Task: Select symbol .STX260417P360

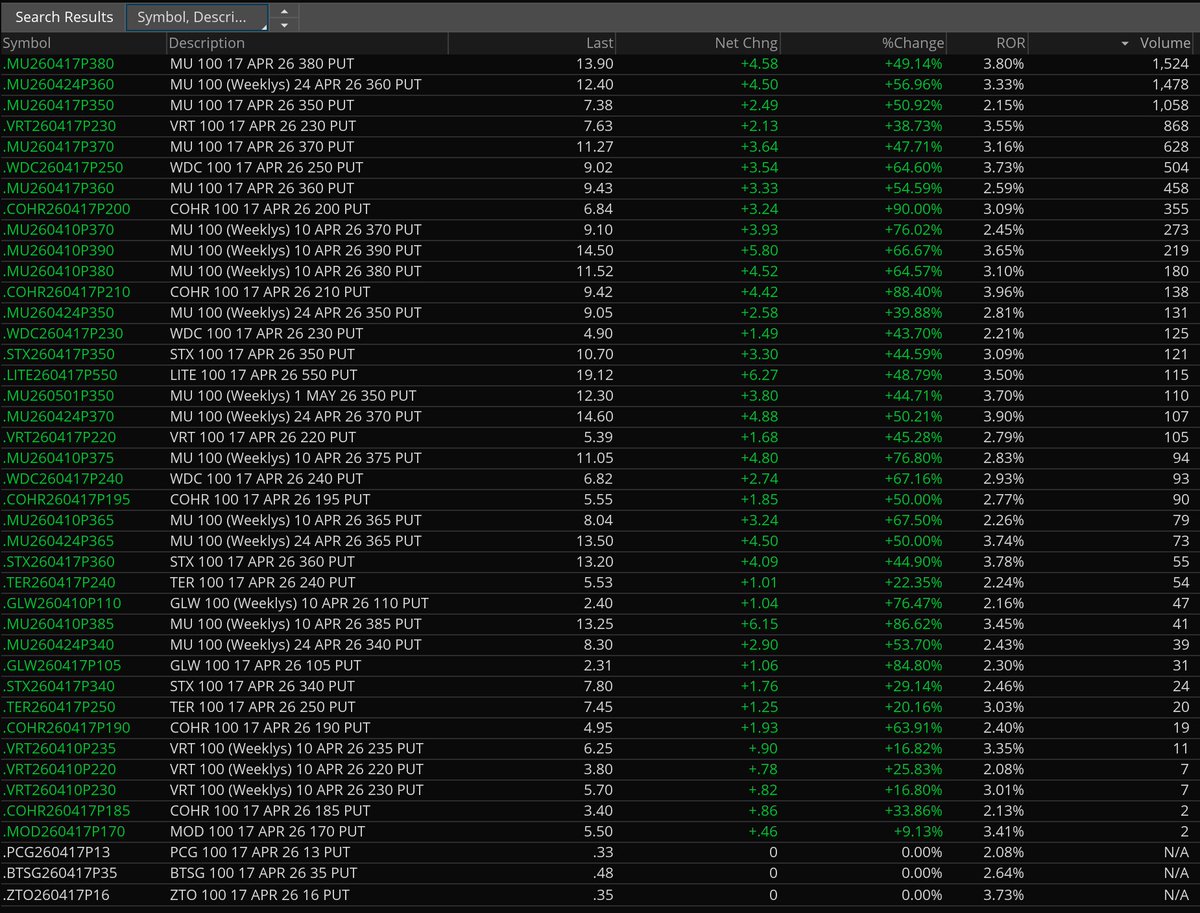Action: tap(59, 562)
